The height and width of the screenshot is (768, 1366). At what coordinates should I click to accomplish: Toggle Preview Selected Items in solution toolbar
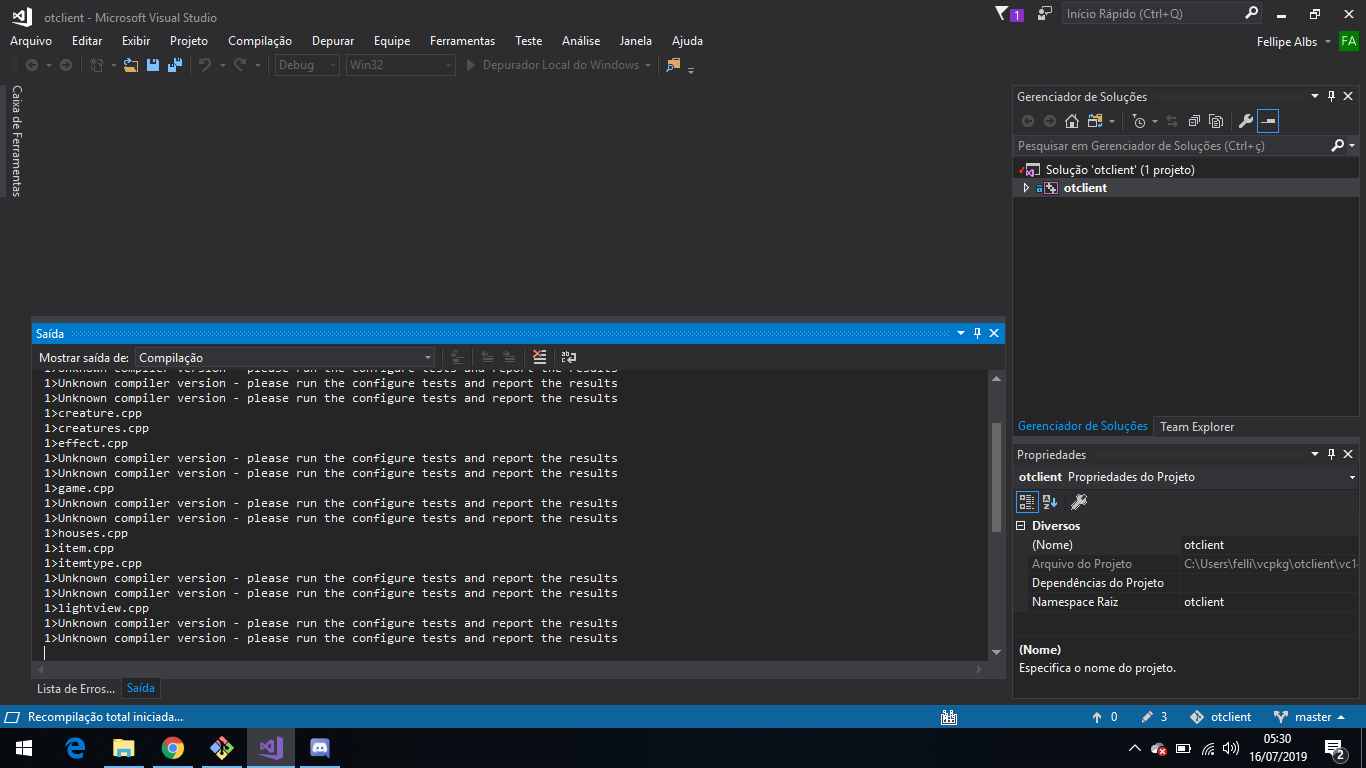point(1268,121)
